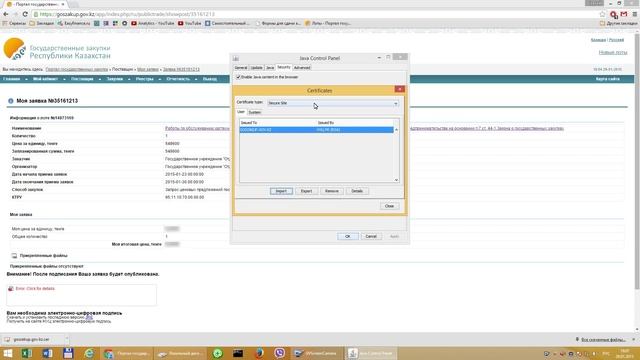Viewport: 640px width, 360px height.
Task: Open the green plus app in taskbar
Action: pyautogui.click(x=218, y=353)
